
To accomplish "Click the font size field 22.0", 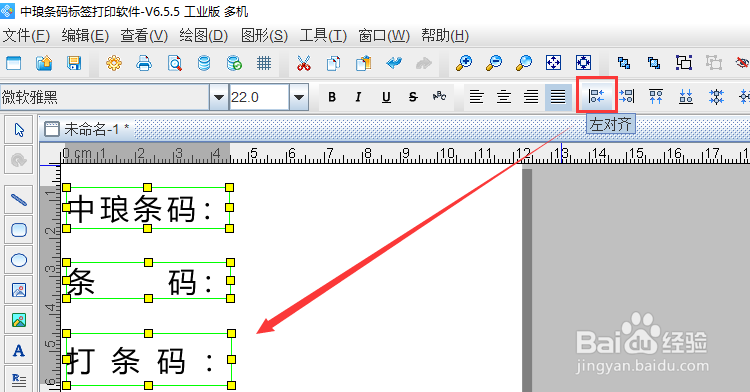I will 259,97.
